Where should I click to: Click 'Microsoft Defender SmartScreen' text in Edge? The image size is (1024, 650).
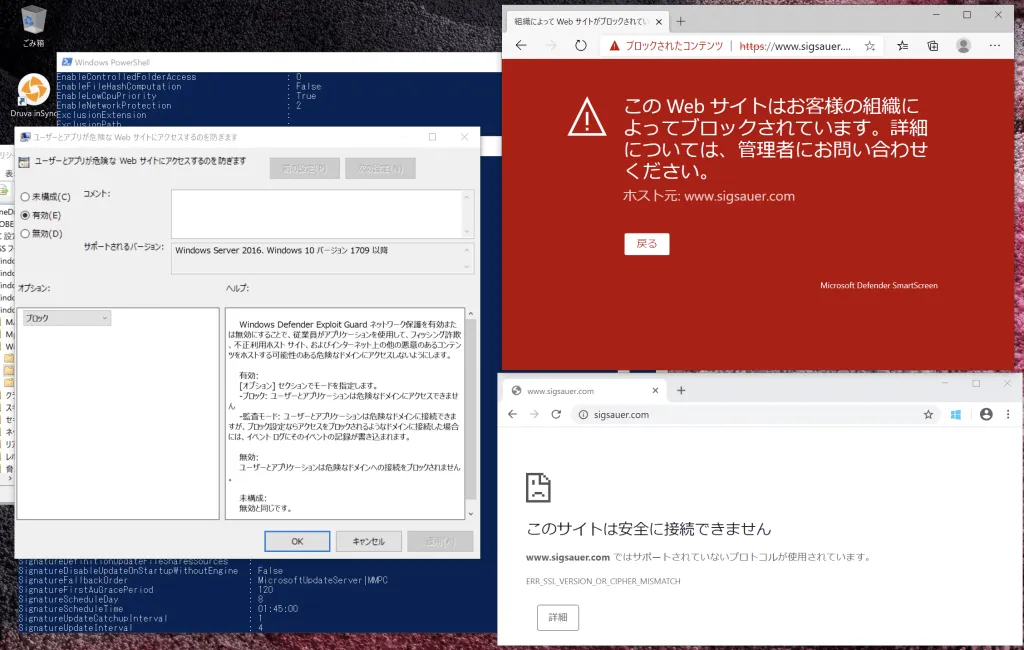coord(878,285)
